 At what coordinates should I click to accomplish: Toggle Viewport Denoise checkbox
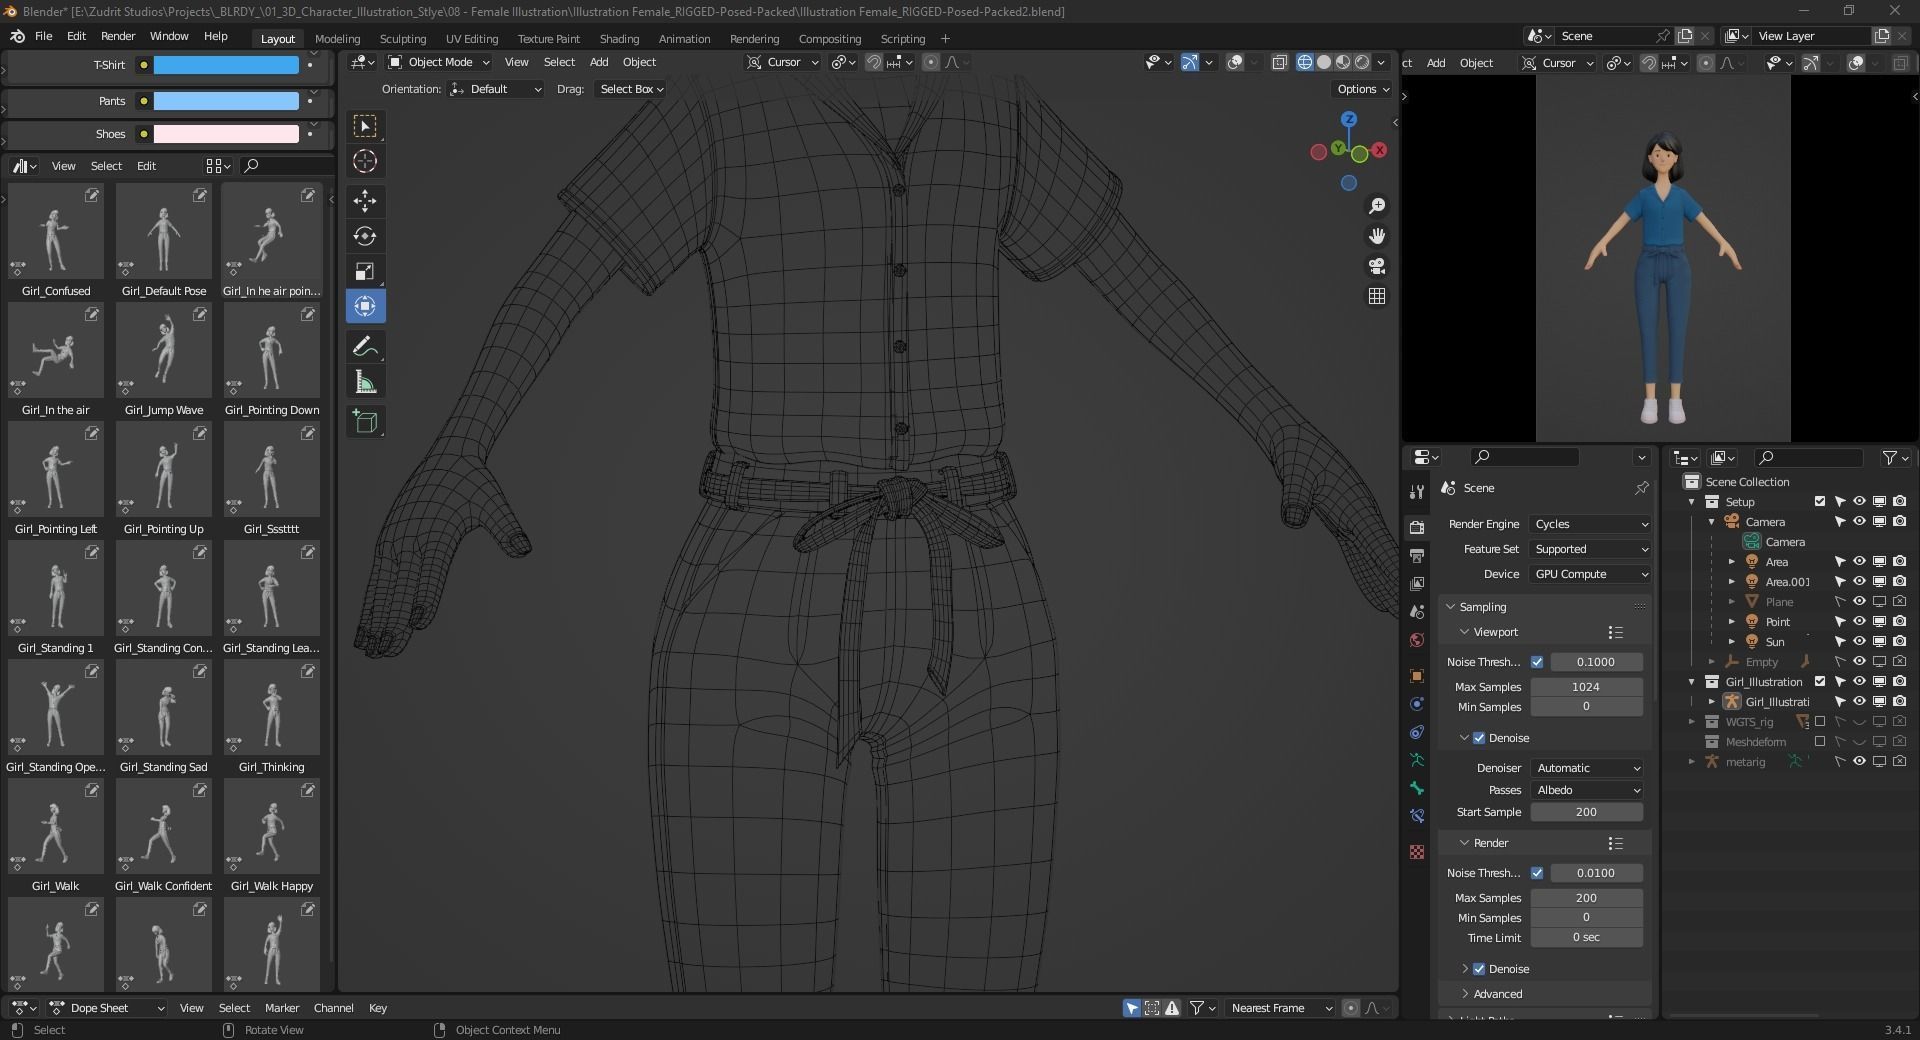coord(1479,738)
